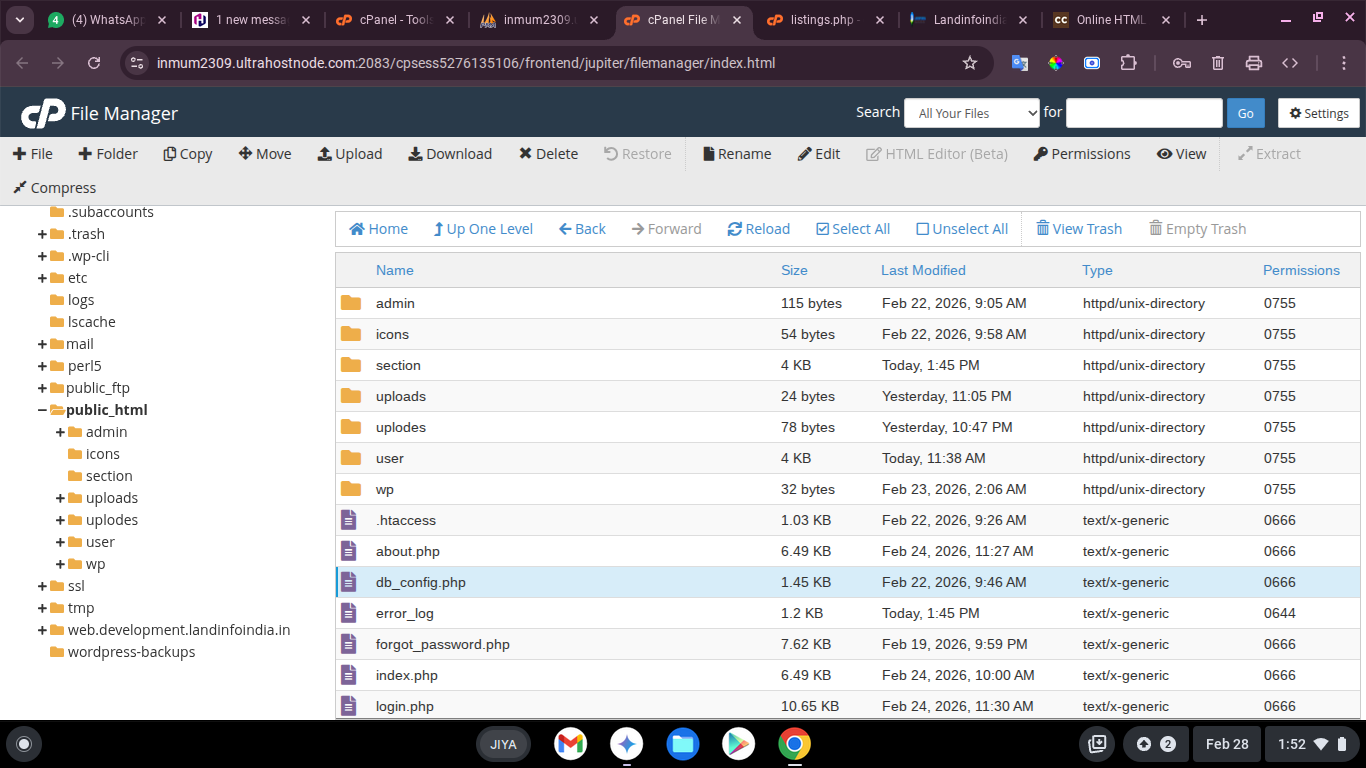Open View Trash bin

(x=1043, y=229)
